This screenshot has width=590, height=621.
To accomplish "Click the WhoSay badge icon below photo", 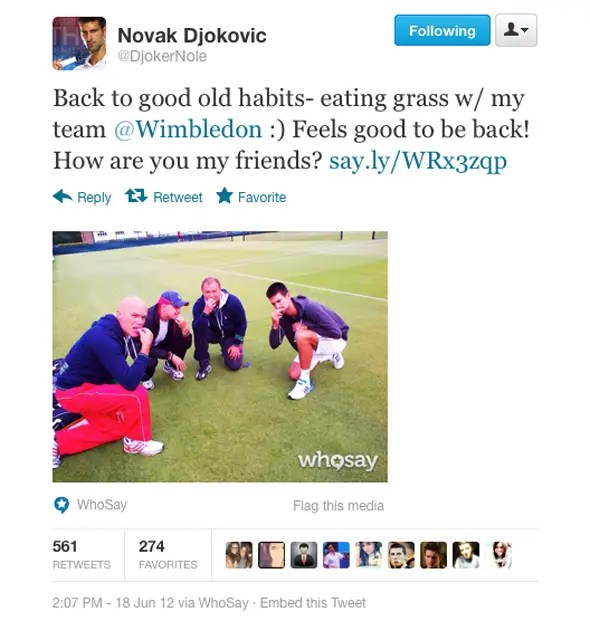I will 61,505.
